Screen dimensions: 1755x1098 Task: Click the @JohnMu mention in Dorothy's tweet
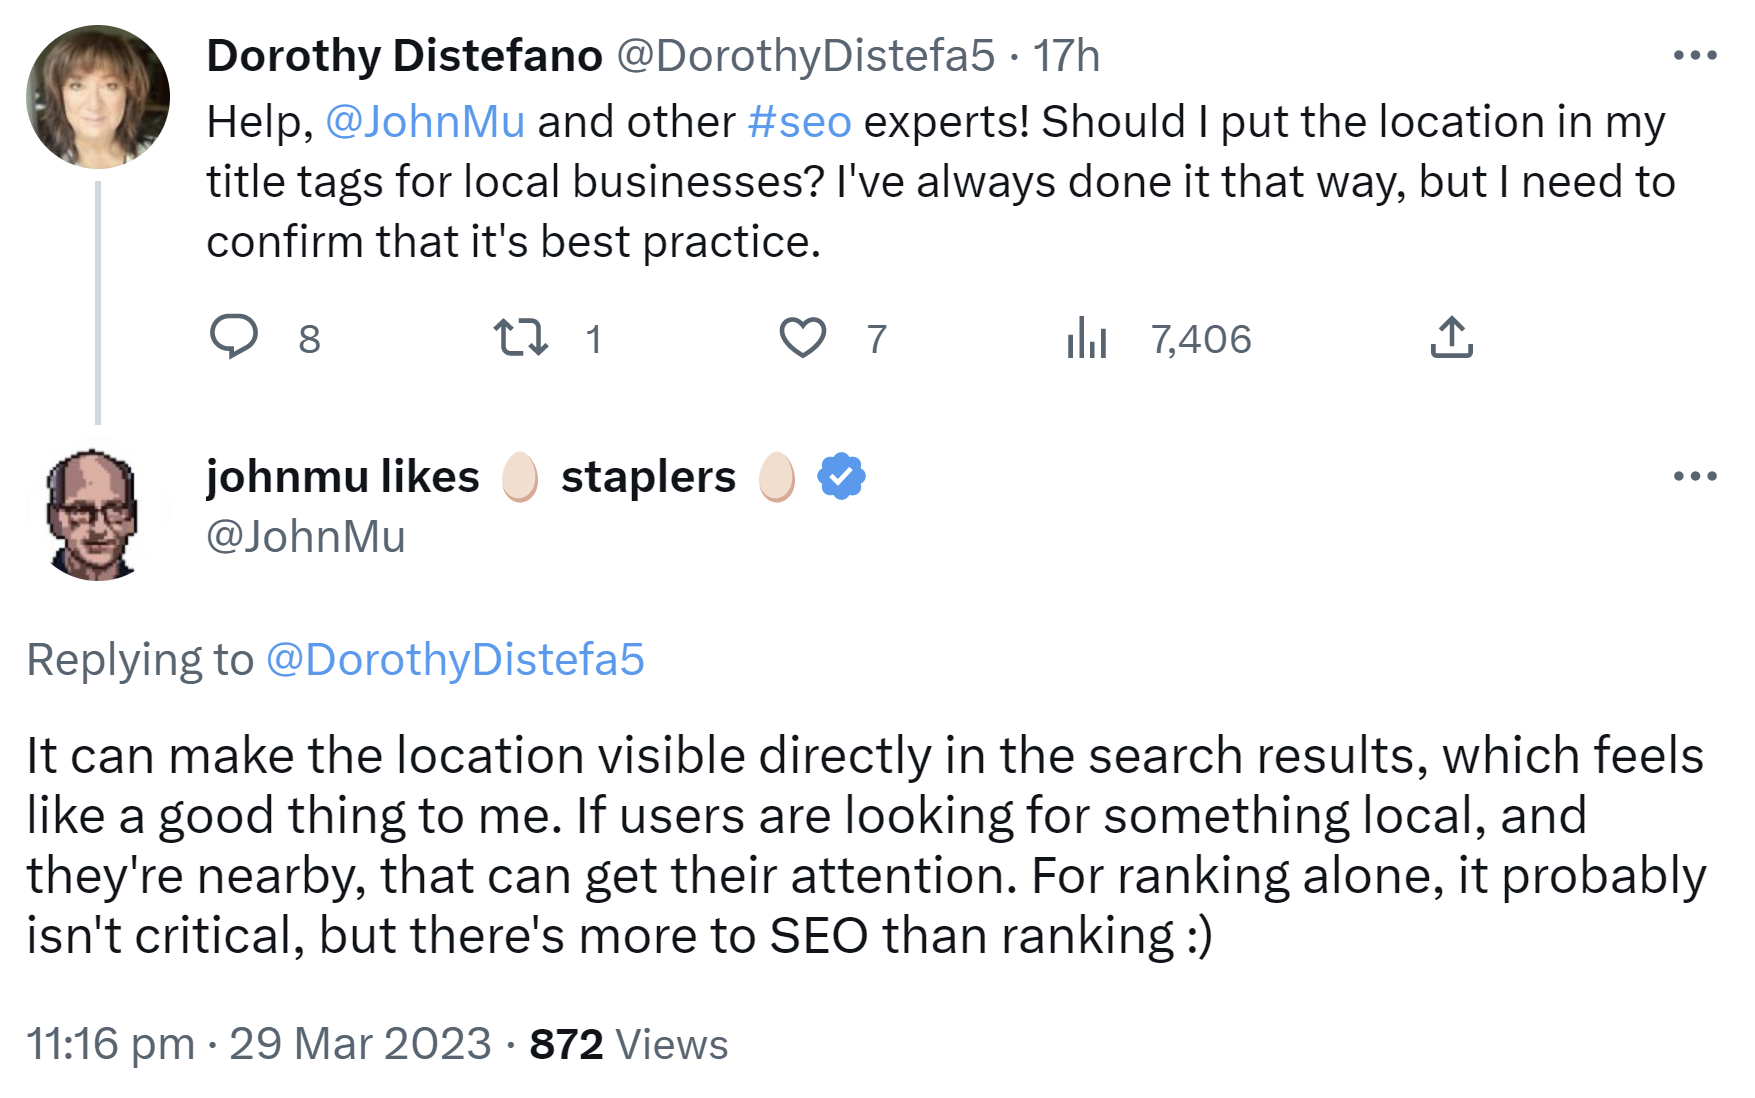pyautogui.click(x=425, y=122)
